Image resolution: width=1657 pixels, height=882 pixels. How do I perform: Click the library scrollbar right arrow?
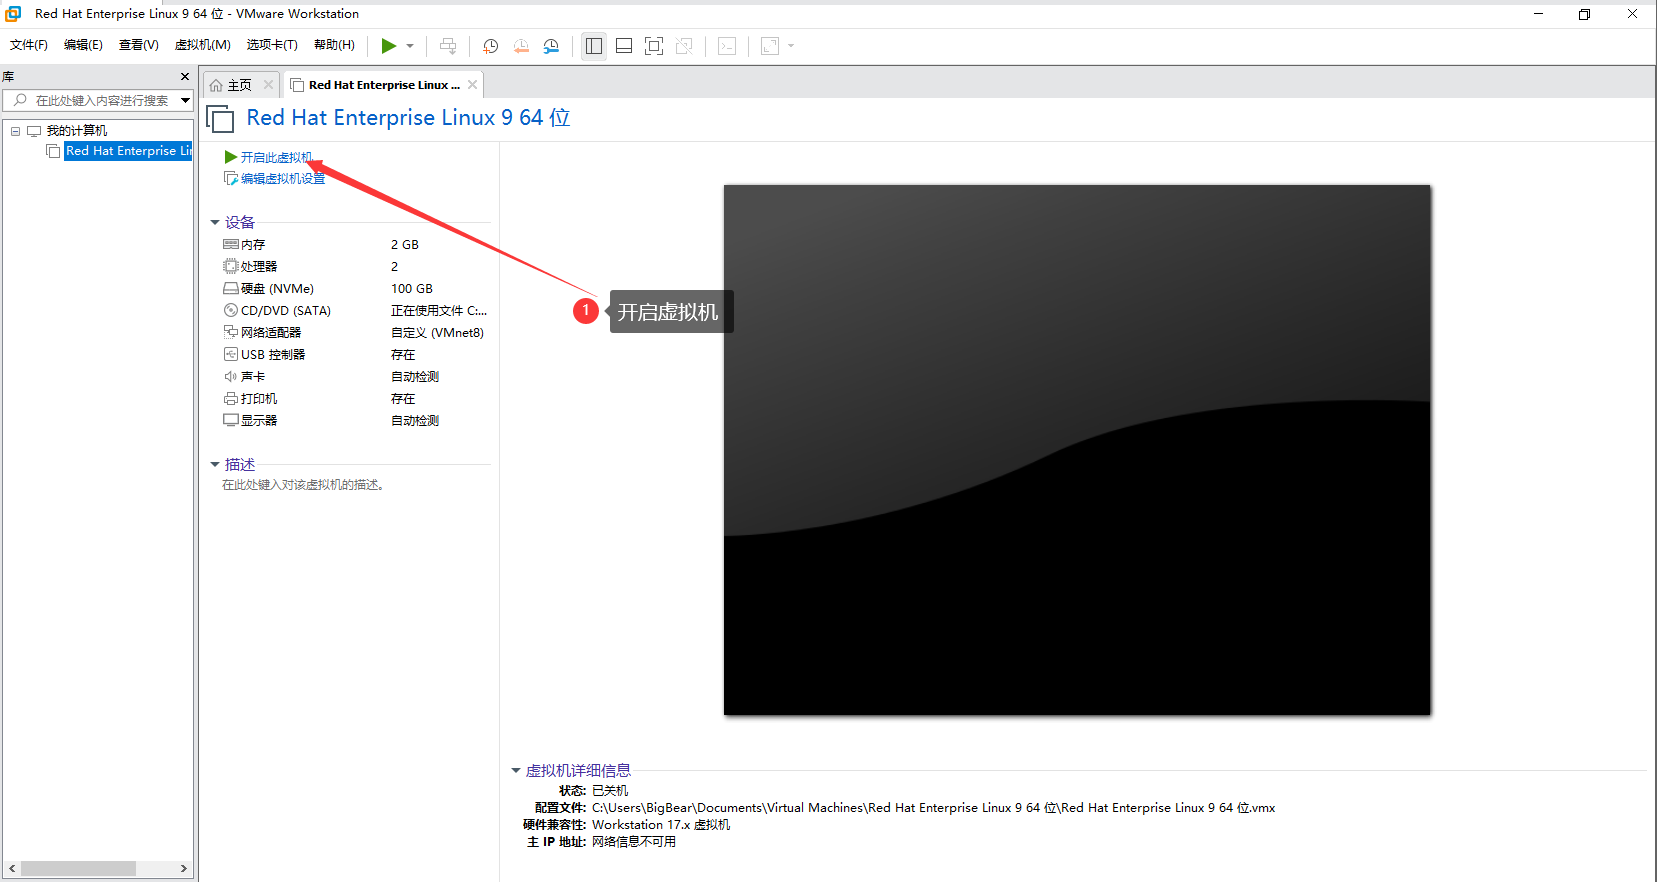[183, 869]
